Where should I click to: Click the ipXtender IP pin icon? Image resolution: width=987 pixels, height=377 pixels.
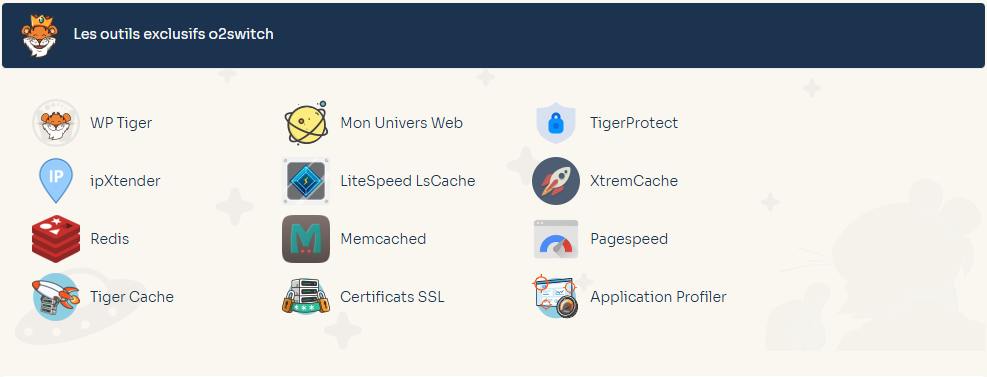tap(56, 181)
